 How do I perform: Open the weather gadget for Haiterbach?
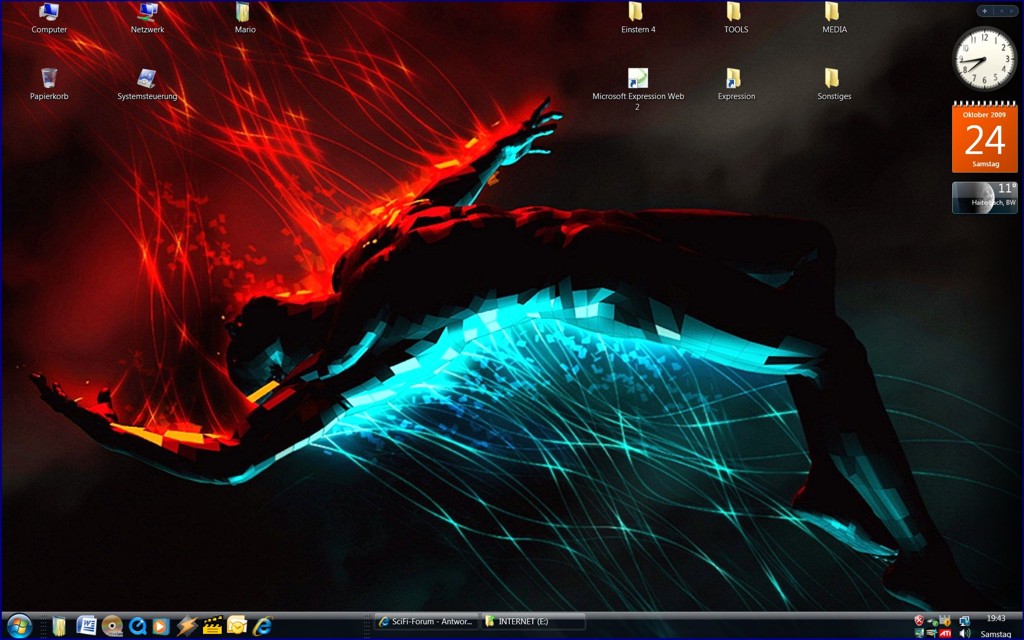click(x=984, y=198)
